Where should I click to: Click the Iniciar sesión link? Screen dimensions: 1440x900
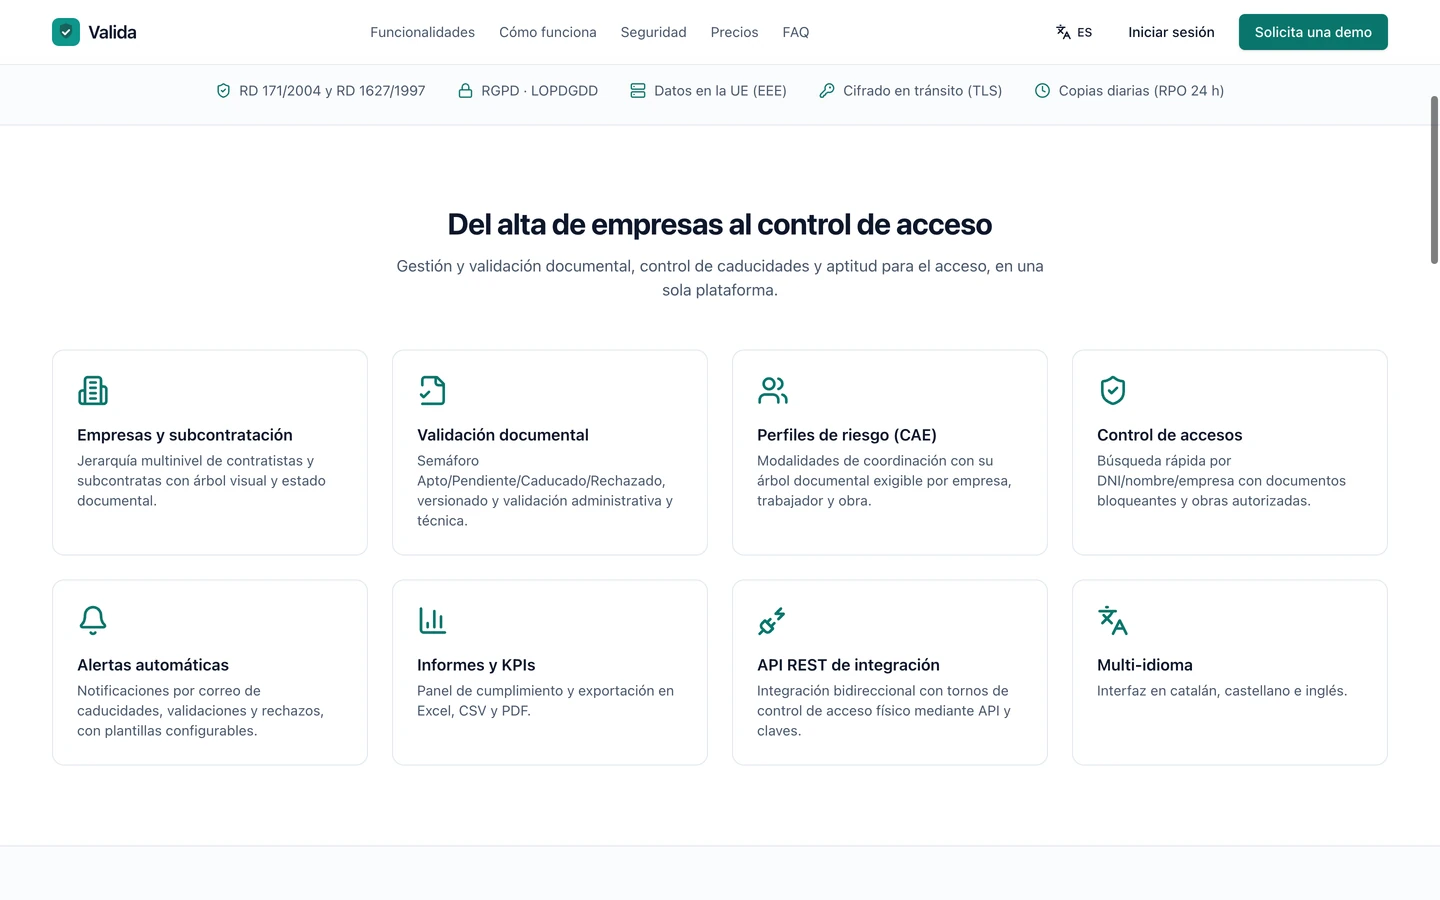pos(1171,32)
